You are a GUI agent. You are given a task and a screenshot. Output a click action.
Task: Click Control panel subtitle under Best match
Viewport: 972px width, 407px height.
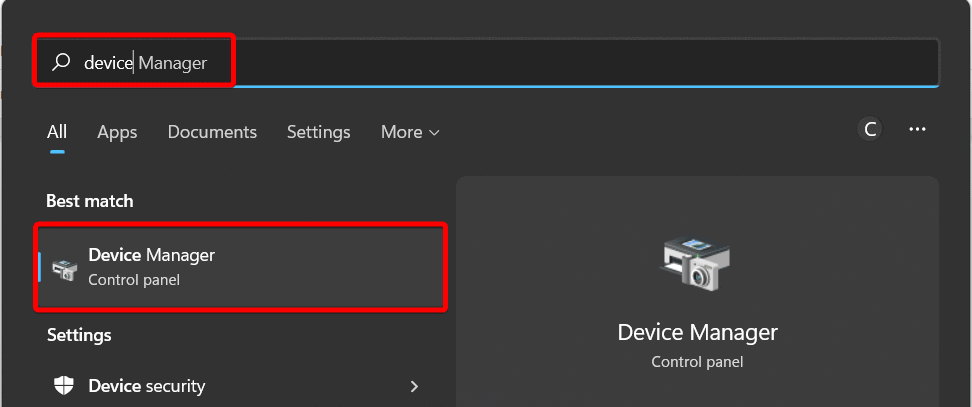[134, 280]
